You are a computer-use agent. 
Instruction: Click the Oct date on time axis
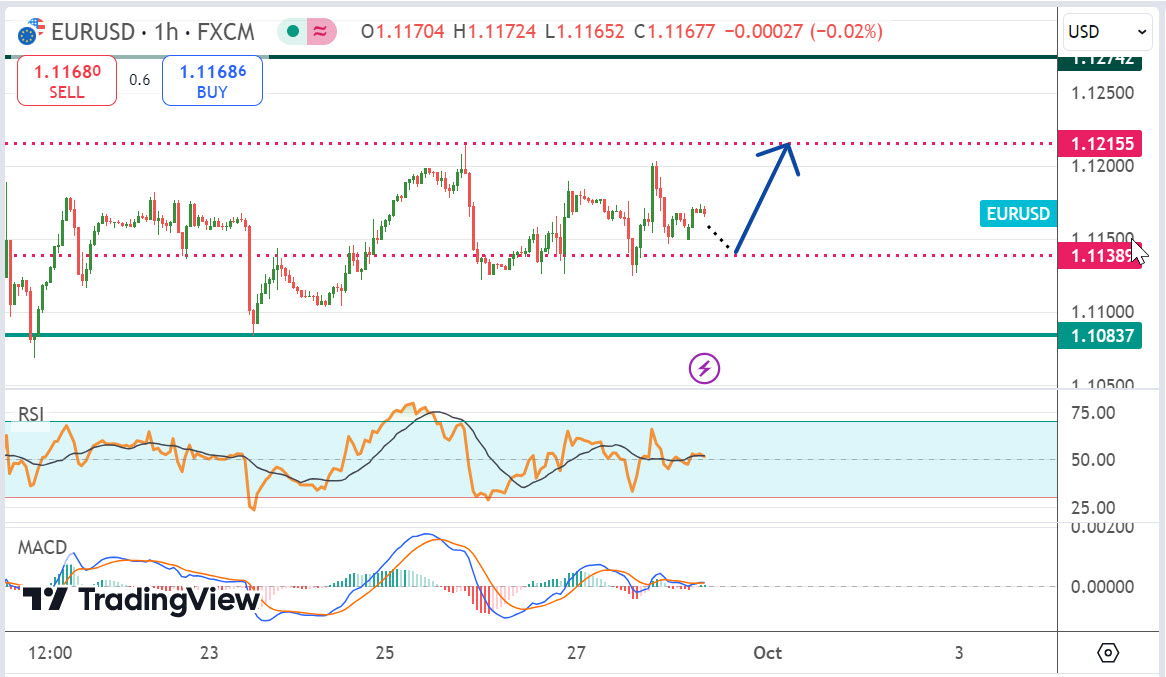tap(767, 653)
